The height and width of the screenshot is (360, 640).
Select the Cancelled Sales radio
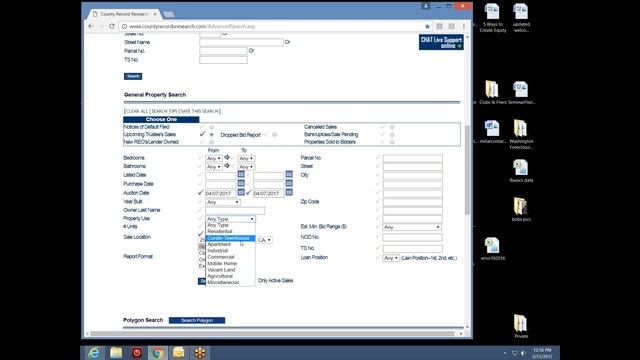[392, 127]
